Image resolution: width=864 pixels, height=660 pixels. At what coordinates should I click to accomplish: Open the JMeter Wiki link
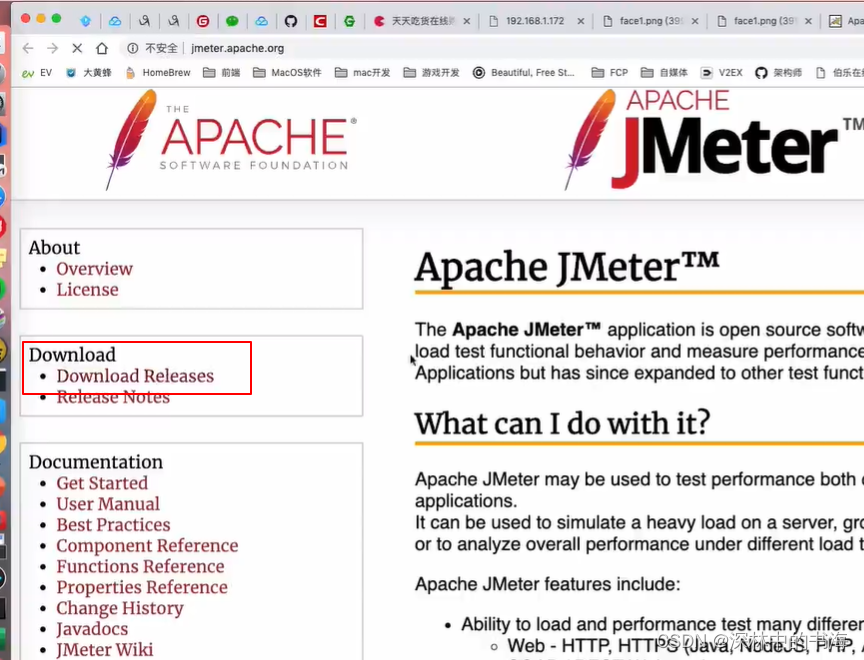tap(105, 650)
